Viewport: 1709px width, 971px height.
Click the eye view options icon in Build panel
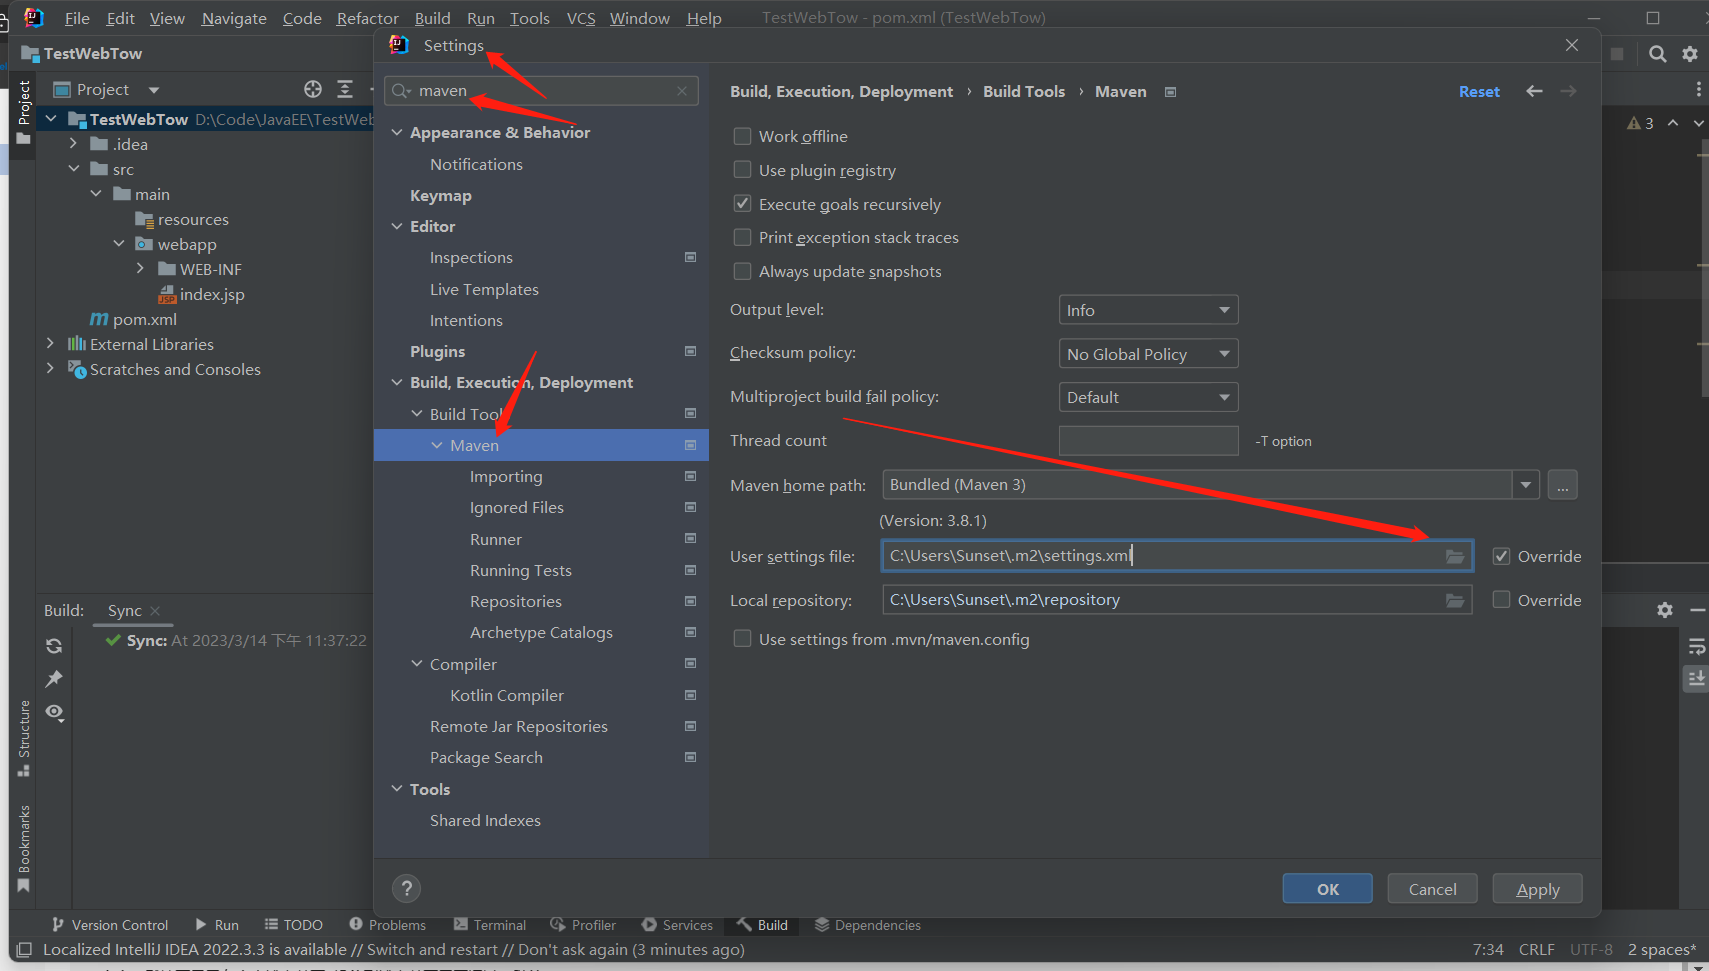[54, 712]
